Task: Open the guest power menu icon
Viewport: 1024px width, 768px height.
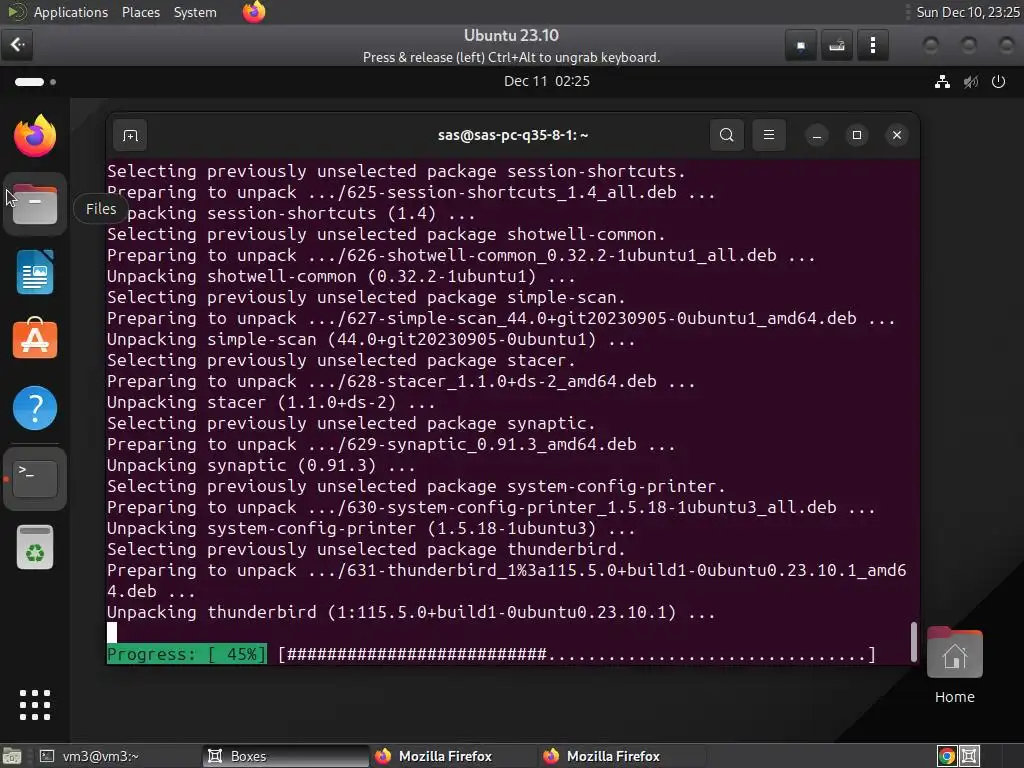Action: pyautogui.click(x=998, y=82)
